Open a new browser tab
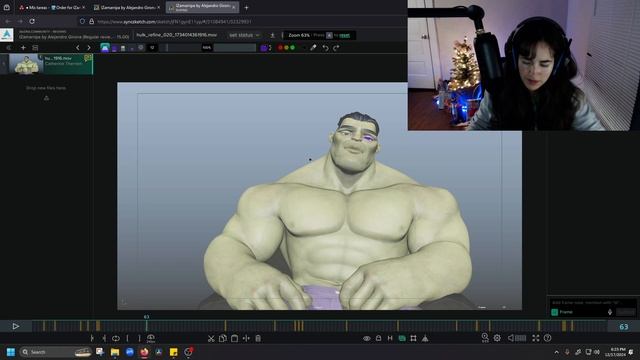640x360 pixels. tap(246, 7)
